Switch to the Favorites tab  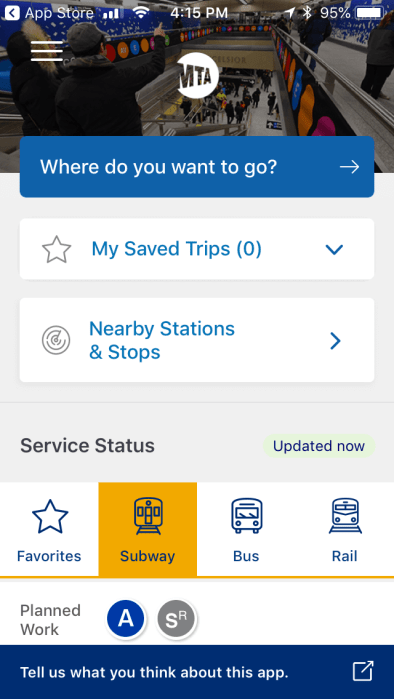[49, 530]
